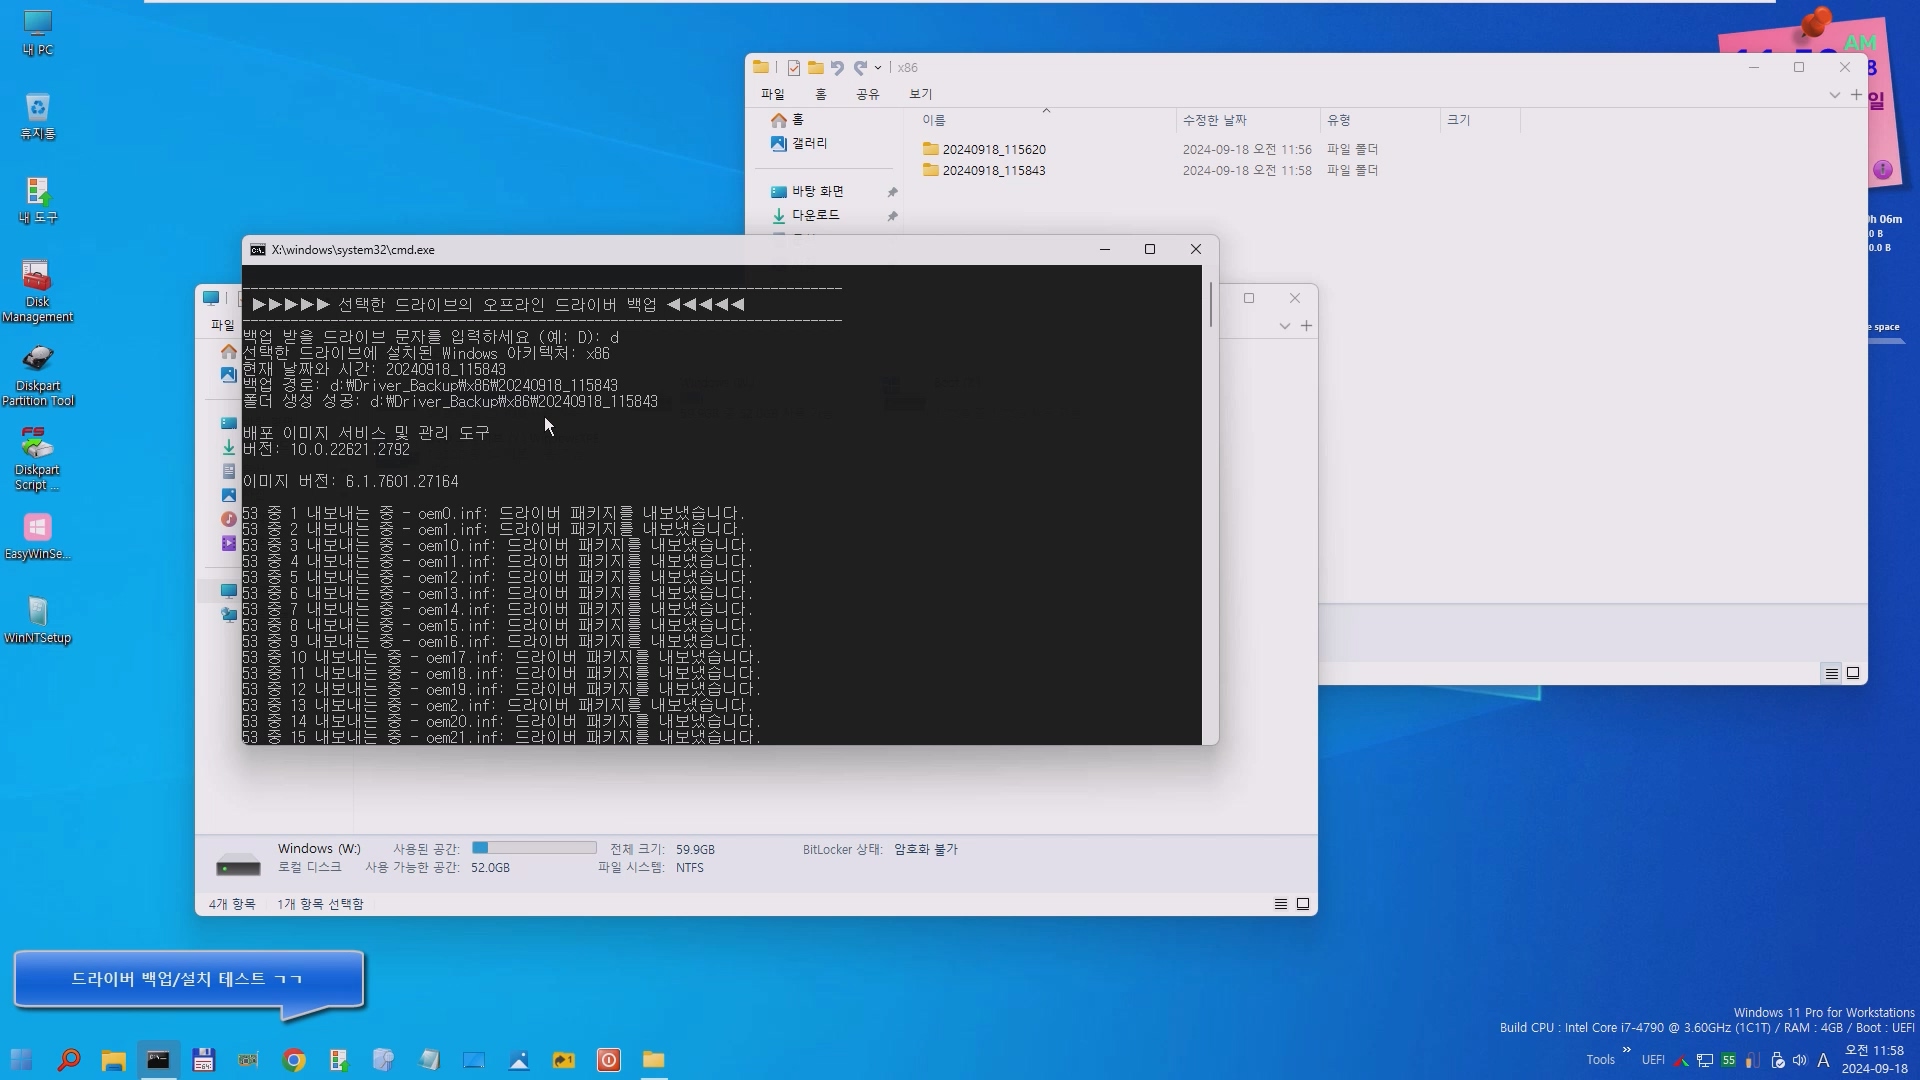Image resolution: width=1920 pixels, height=1080 pixels.
Task: Click the 드라이버 백업/설치 테스트 button
Action: tap(187, 979)
